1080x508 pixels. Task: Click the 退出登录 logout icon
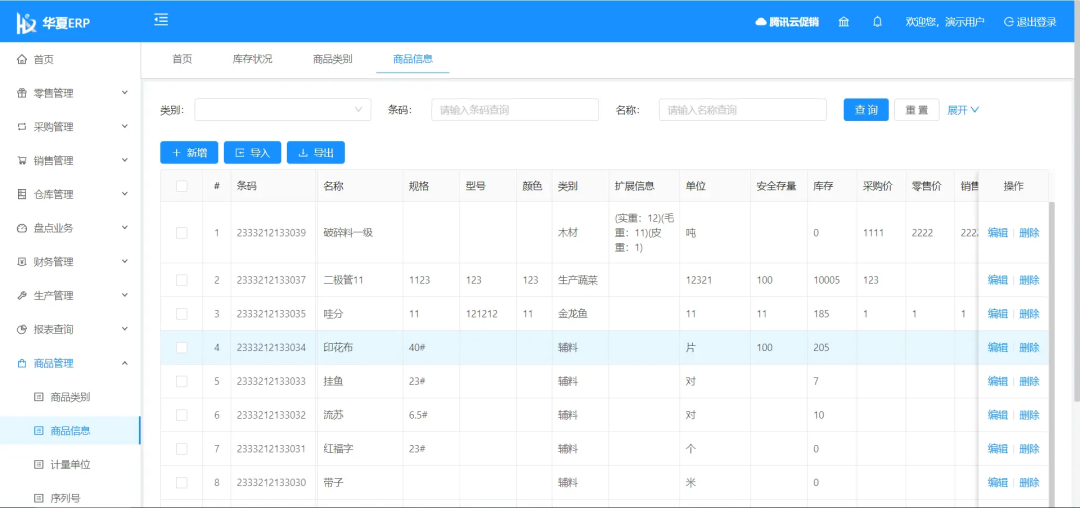1008,22
